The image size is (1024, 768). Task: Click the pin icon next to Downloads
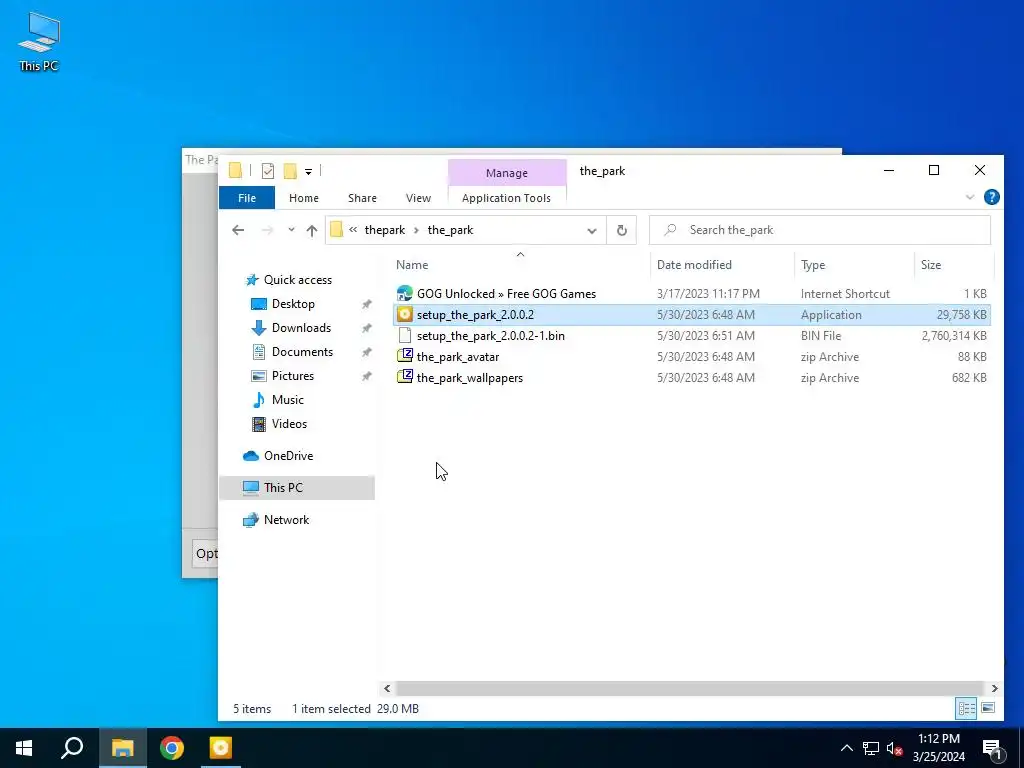(366, 328)
